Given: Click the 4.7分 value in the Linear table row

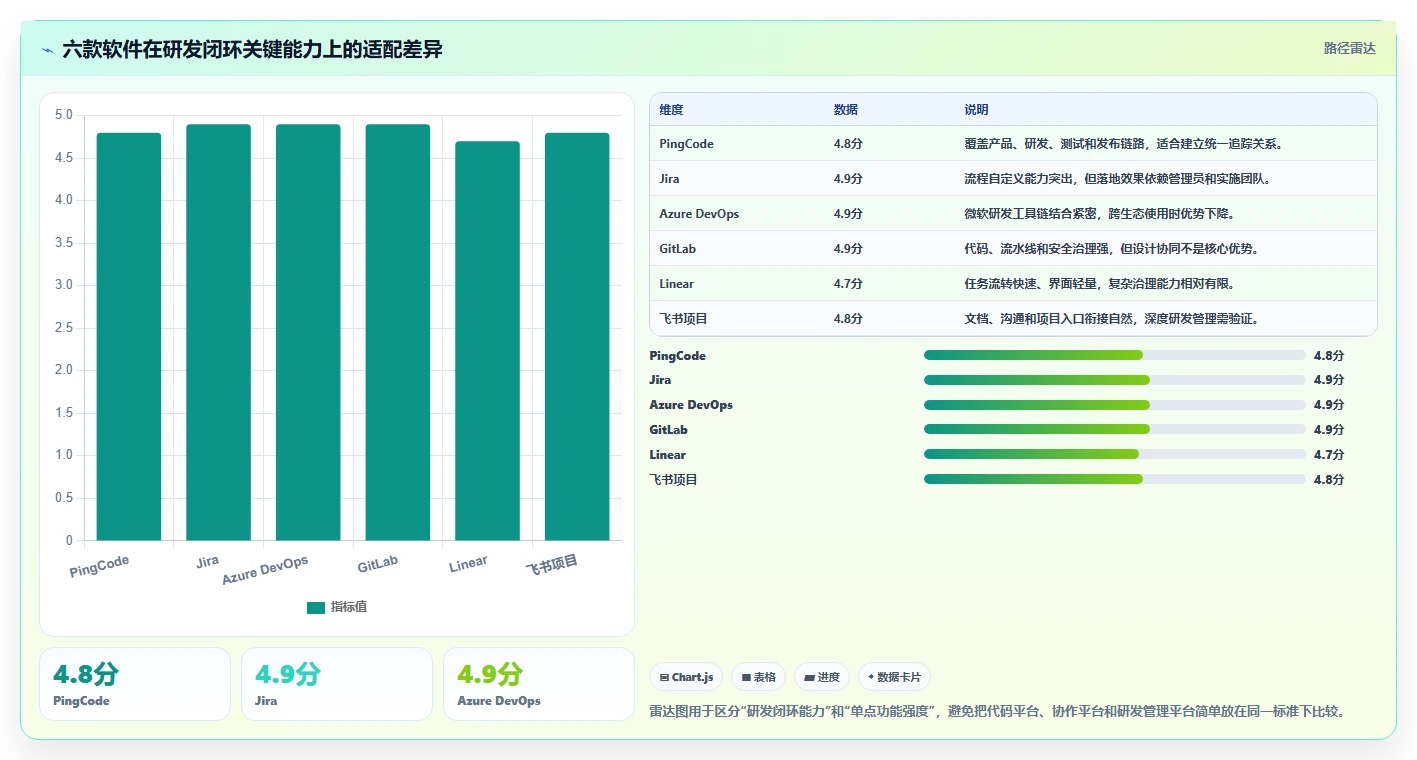Looking at the screenshot, I should (x=848, y=284).
